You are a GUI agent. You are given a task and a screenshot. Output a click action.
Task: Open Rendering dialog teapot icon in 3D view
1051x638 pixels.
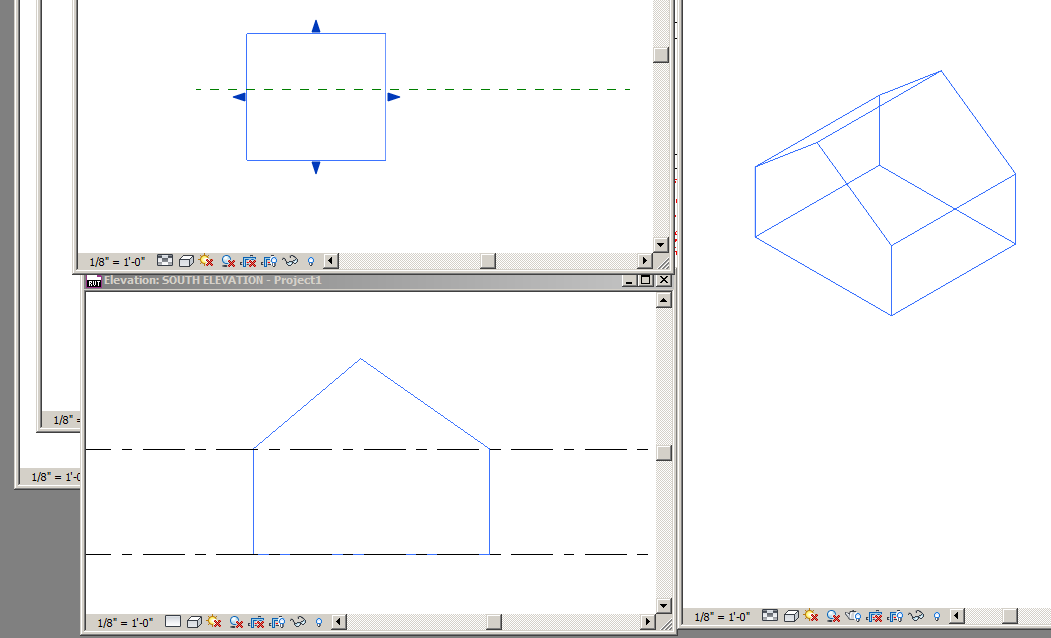click(853, 615)
